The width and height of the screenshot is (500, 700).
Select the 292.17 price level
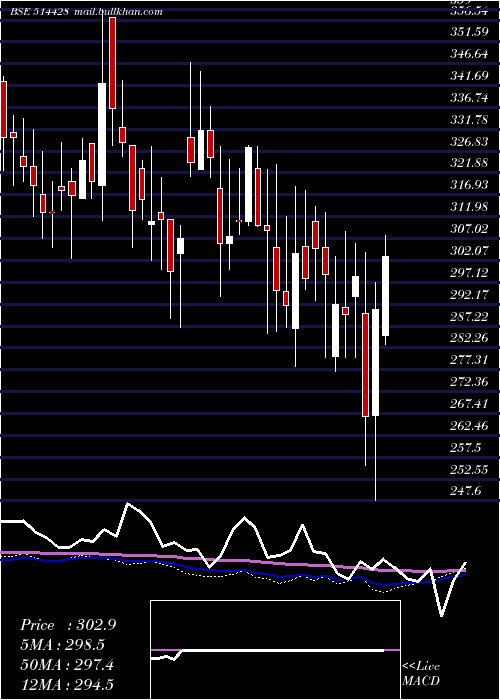coord(469,295)
